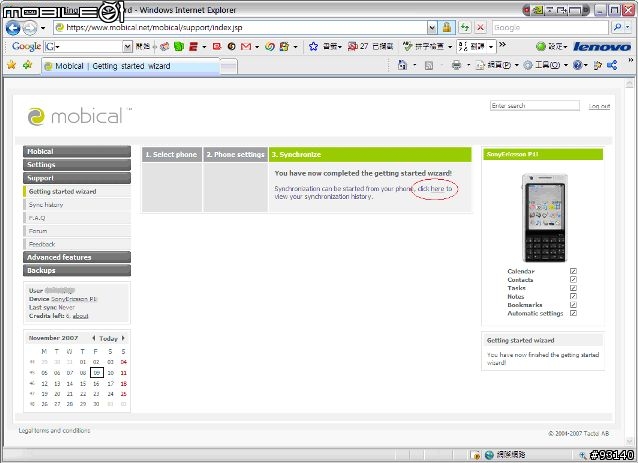
Task: Toggle the Automatic settings checkbox
Action: [x=573, y=313]
